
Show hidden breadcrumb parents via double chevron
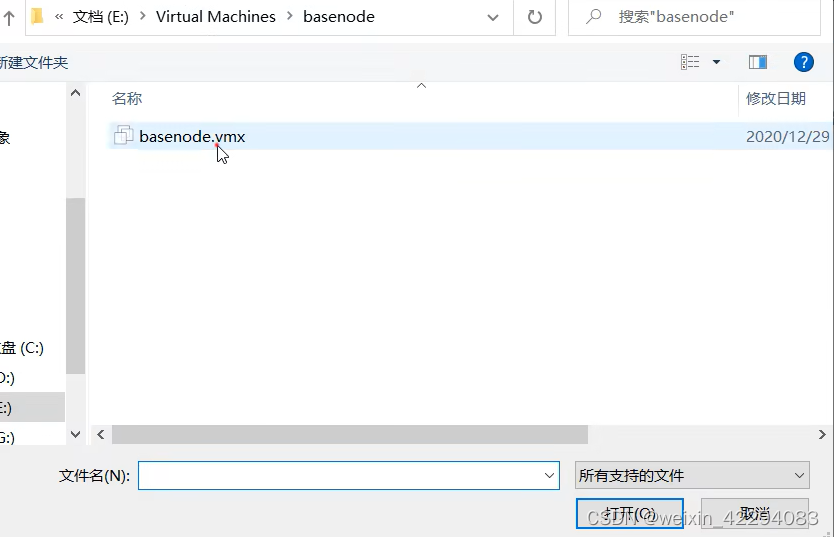[x=59, y=17]
